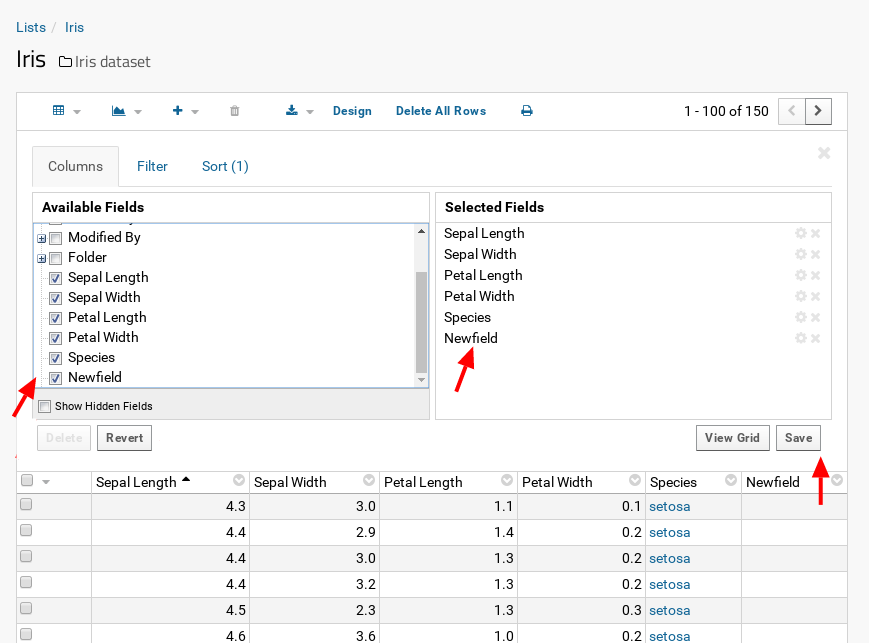The height and width of the screenshot is (643, 869).
Task: Open the grid views menu icon
Action: [59, 111]
